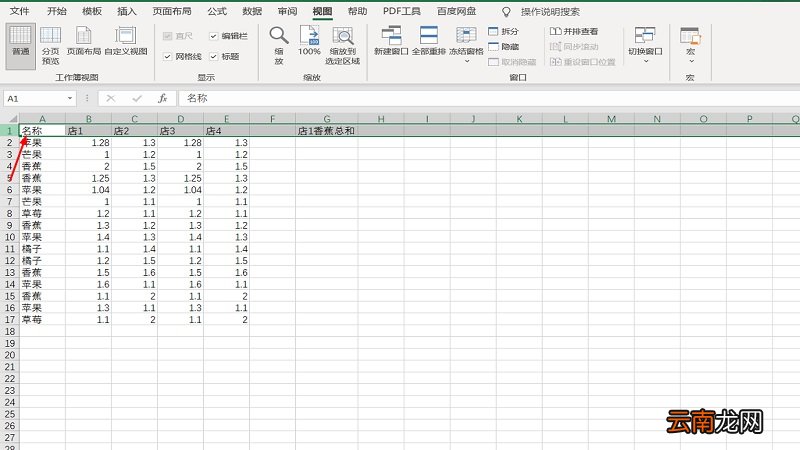Click Reset Window Position (重设窗口位置)
Image resolution: width=800 pixels, height=450 pixels.
(583, 62)
